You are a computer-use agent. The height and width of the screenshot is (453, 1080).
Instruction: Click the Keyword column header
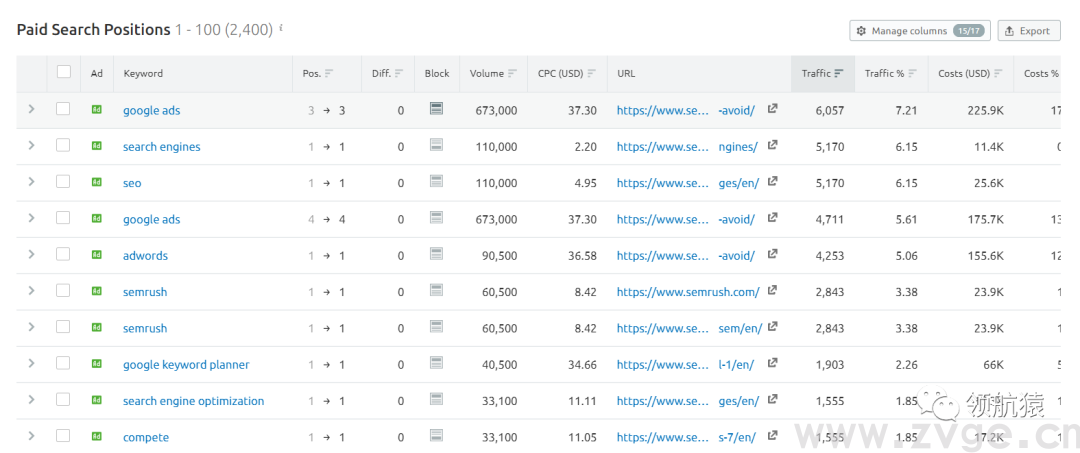(x=143, y=73)
